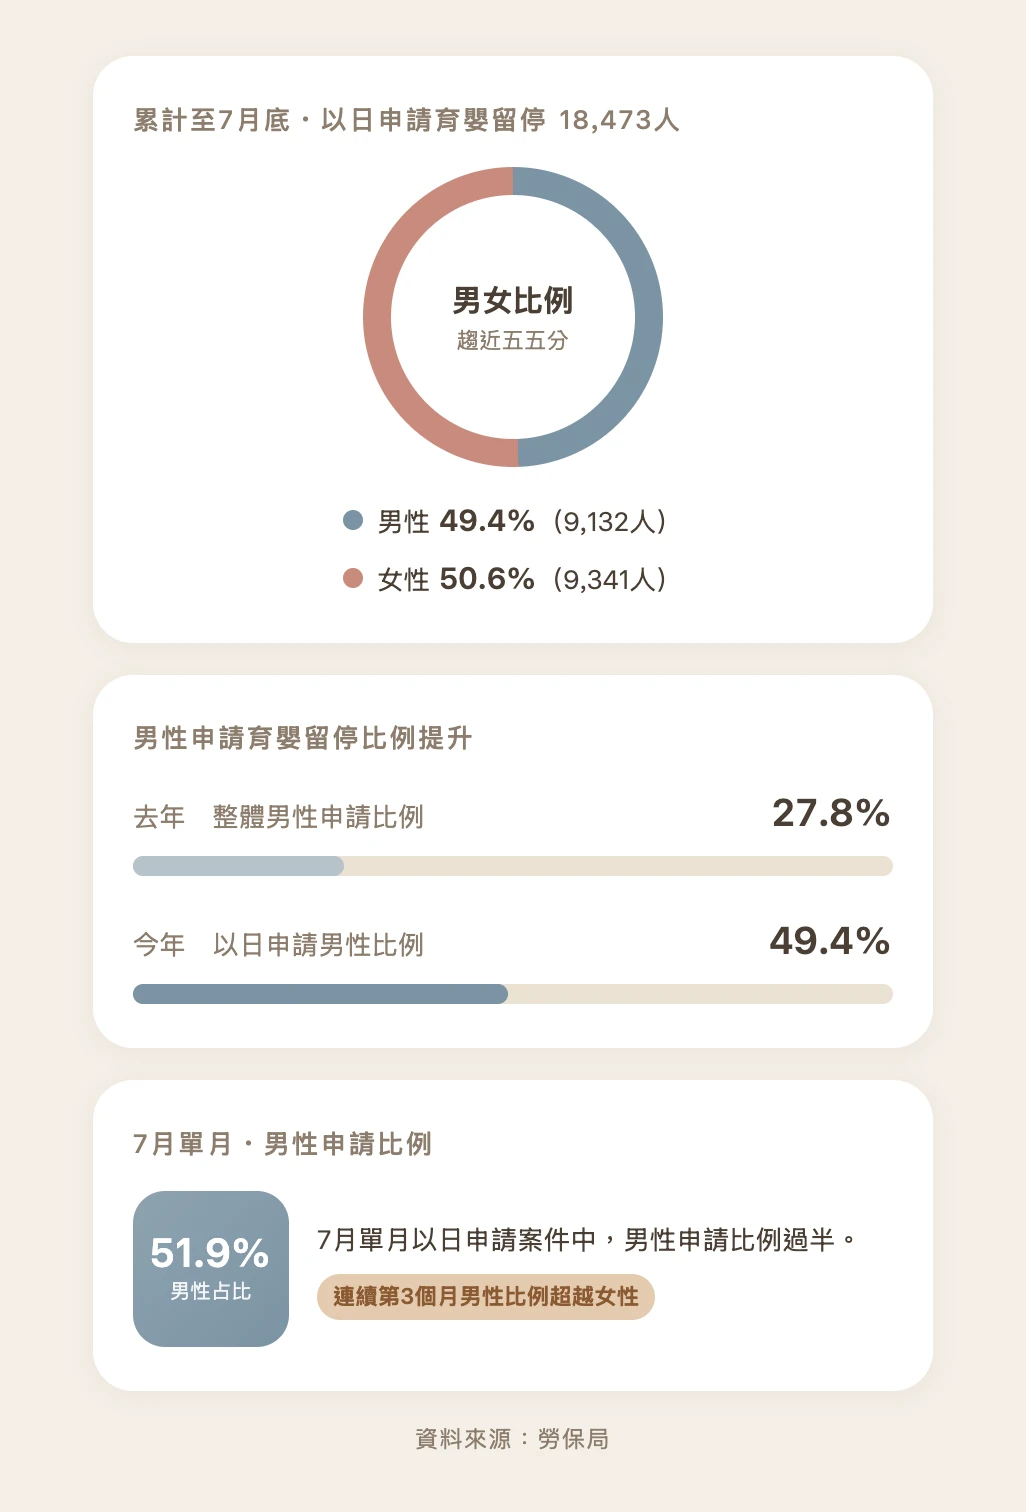Click this year's 49.4% progress bar
The height and width of the screenshot is (1512, 1026).
pyautogui.click(x=513, y=994)
